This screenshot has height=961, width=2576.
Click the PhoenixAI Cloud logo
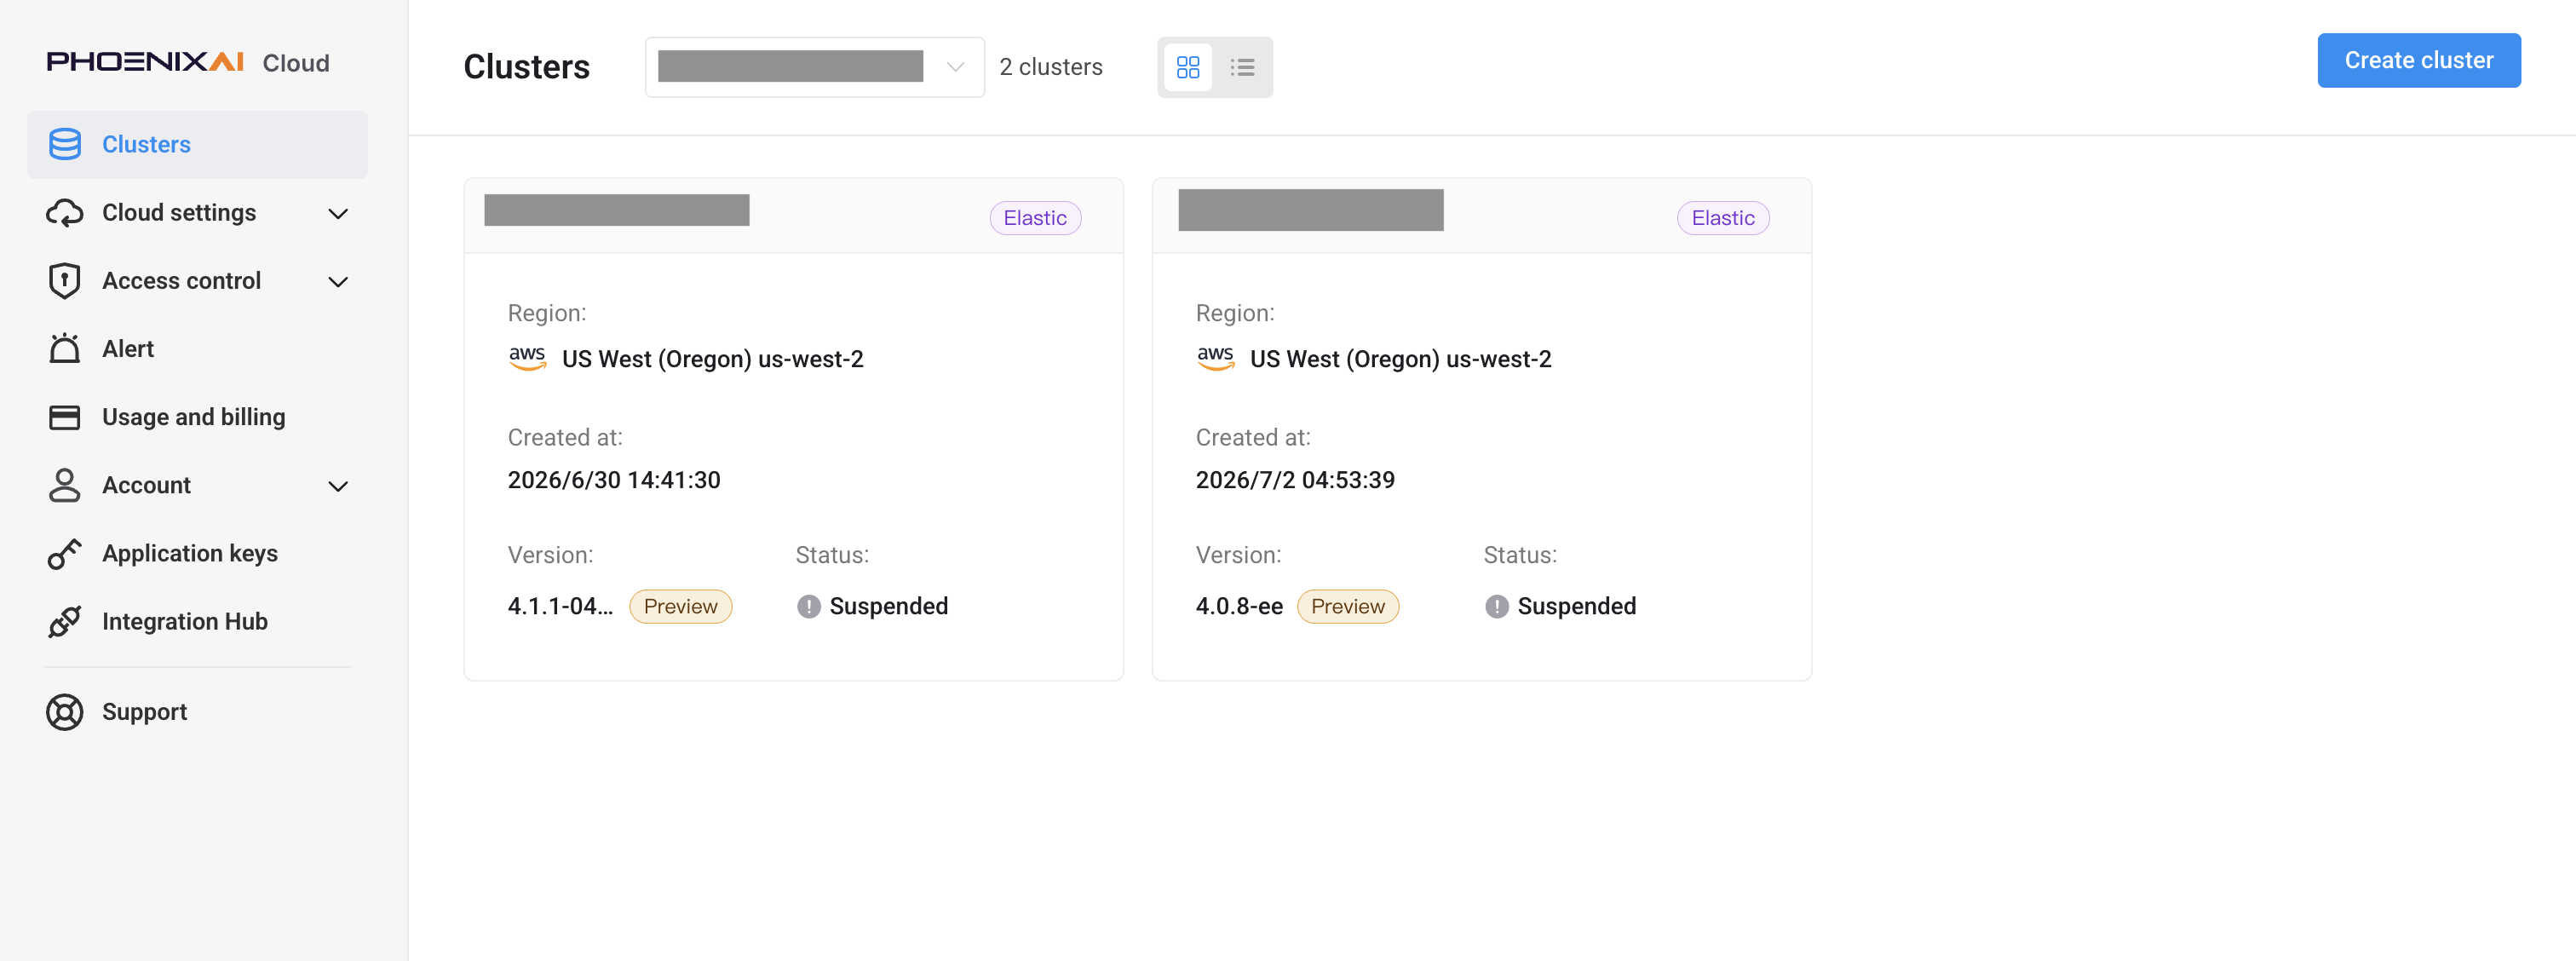click(x=188, y=62)
